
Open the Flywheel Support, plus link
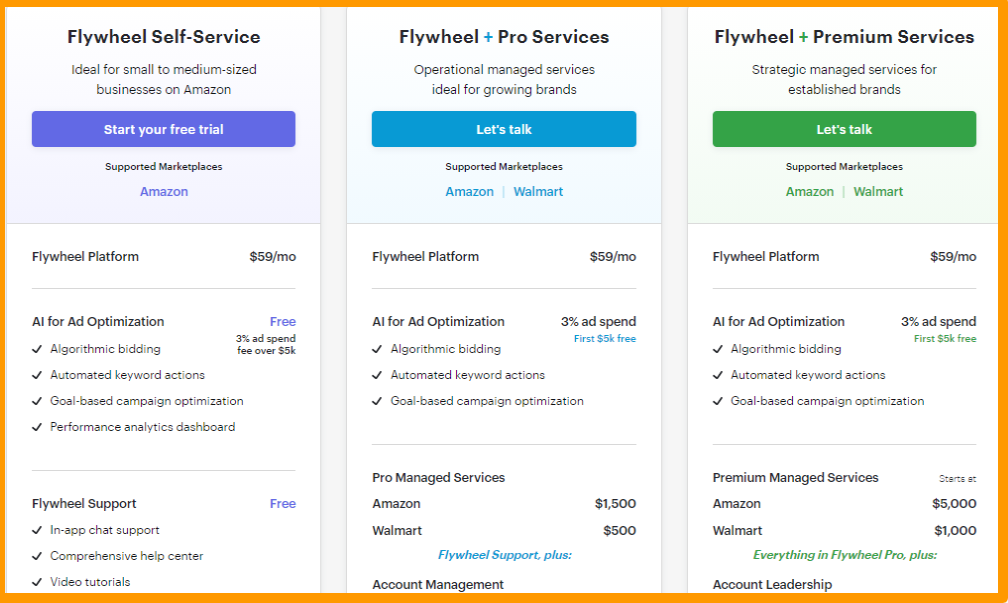[504, 554]
